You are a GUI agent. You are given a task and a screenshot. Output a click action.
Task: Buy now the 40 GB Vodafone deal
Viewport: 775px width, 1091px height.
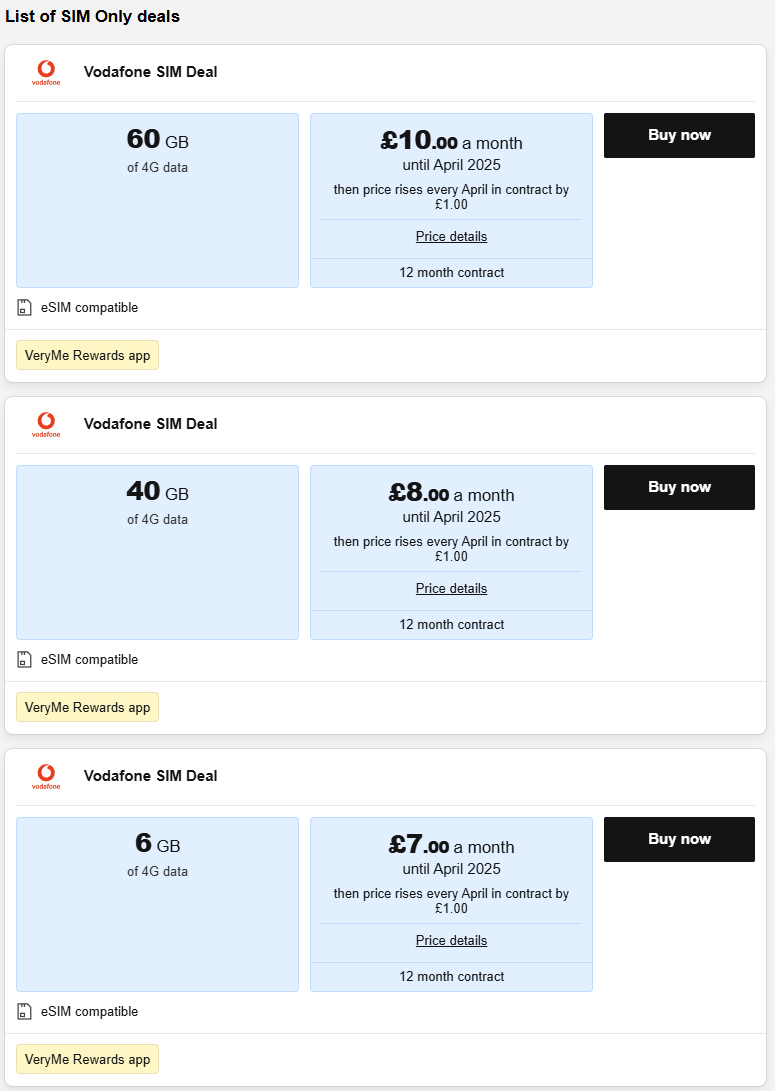click(679, 487)
